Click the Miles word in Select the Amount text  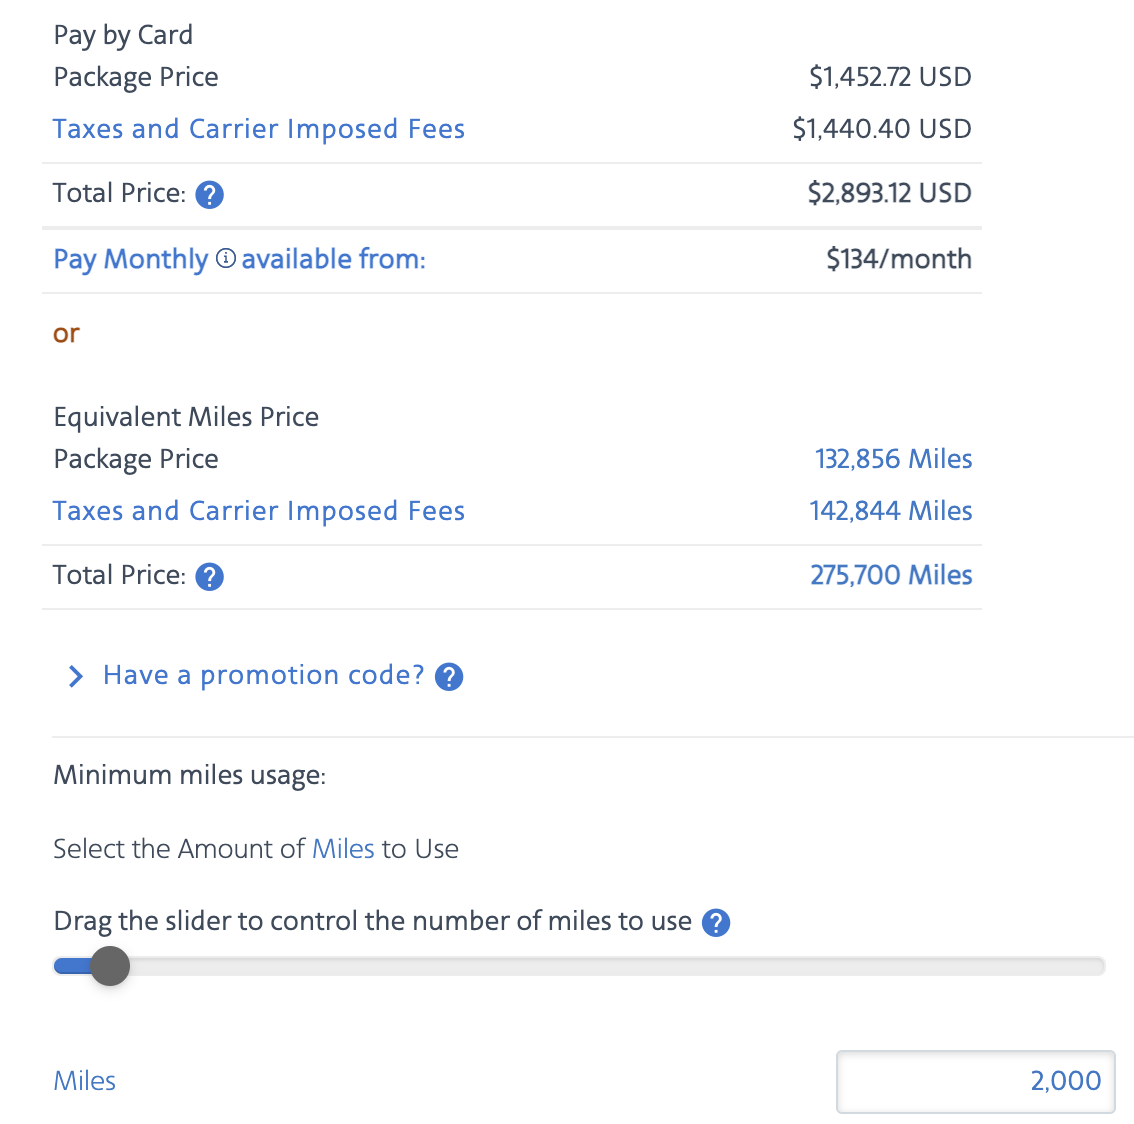[x=343, y=848]
